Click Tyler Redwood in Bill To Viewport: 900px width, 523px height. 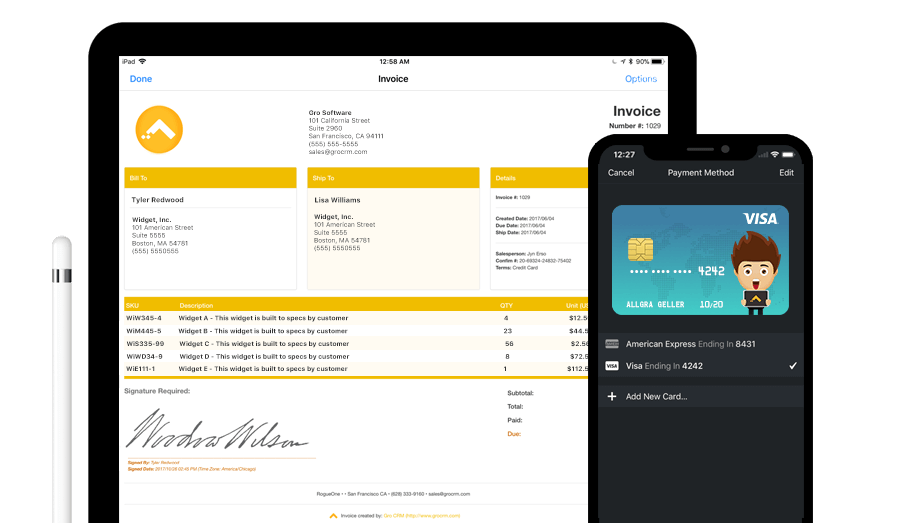pyautogui.click(x=157, y=200)
